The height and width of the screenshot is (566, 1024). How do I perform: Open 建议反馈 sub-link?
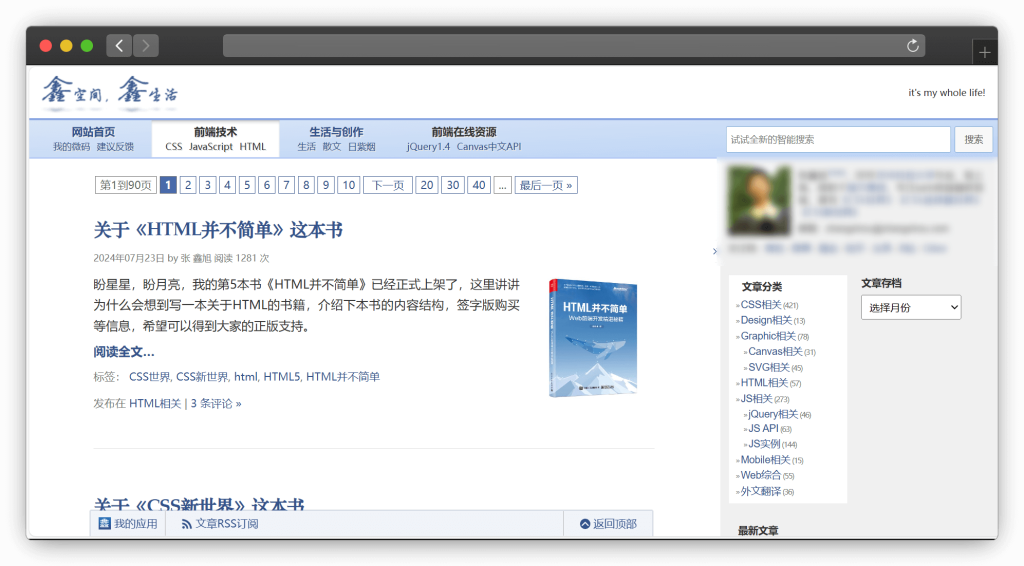(x=115, y=147)
